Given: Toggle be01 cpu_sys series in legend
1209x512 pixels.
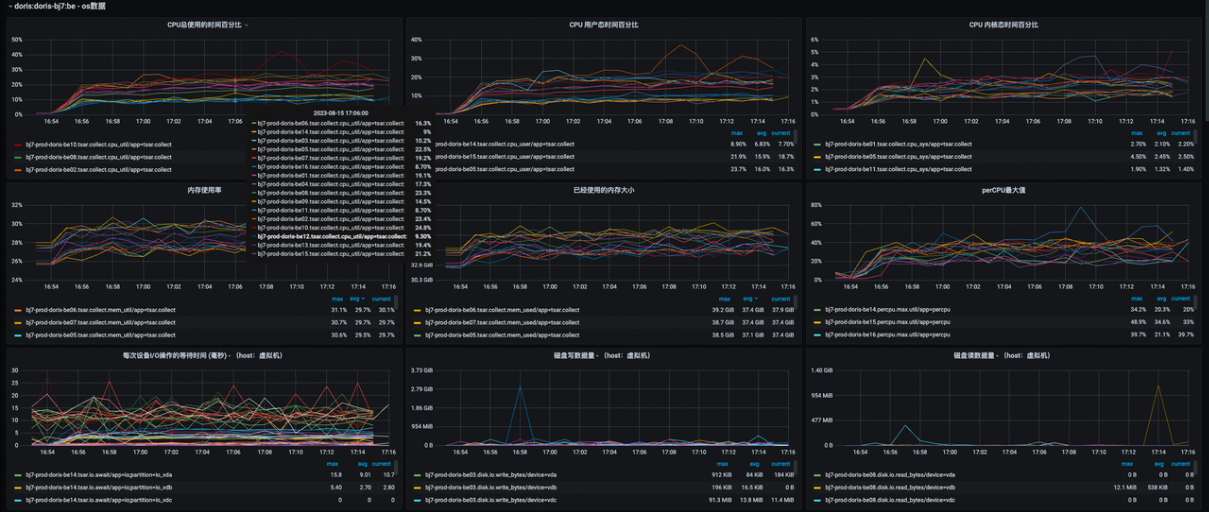Looking at the screenshot, I should [x=898, y=144].
